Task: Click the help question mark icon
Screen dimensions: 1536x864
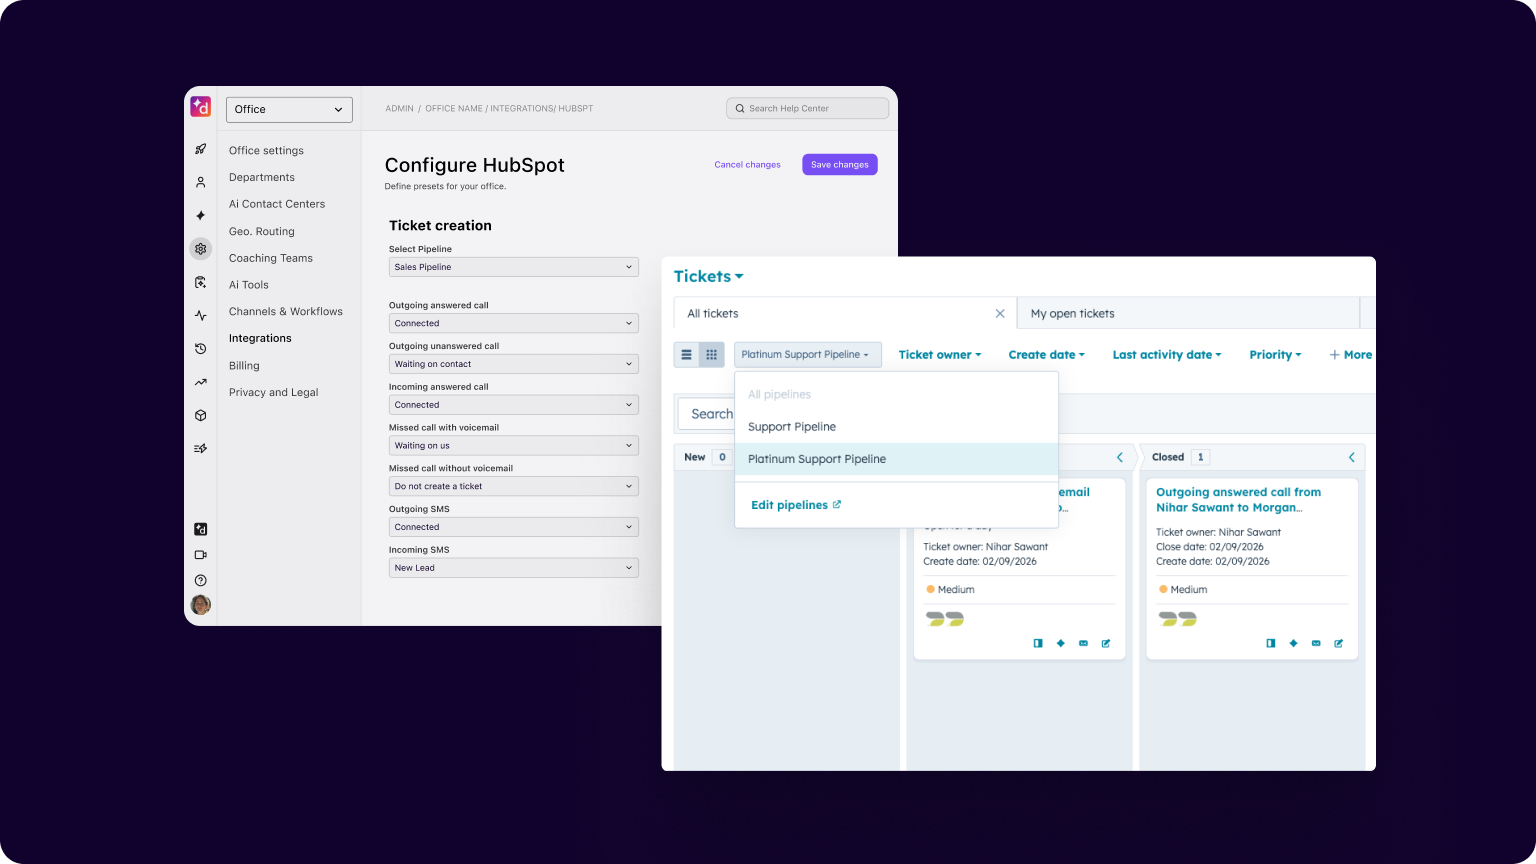Action: pos(200,580)
